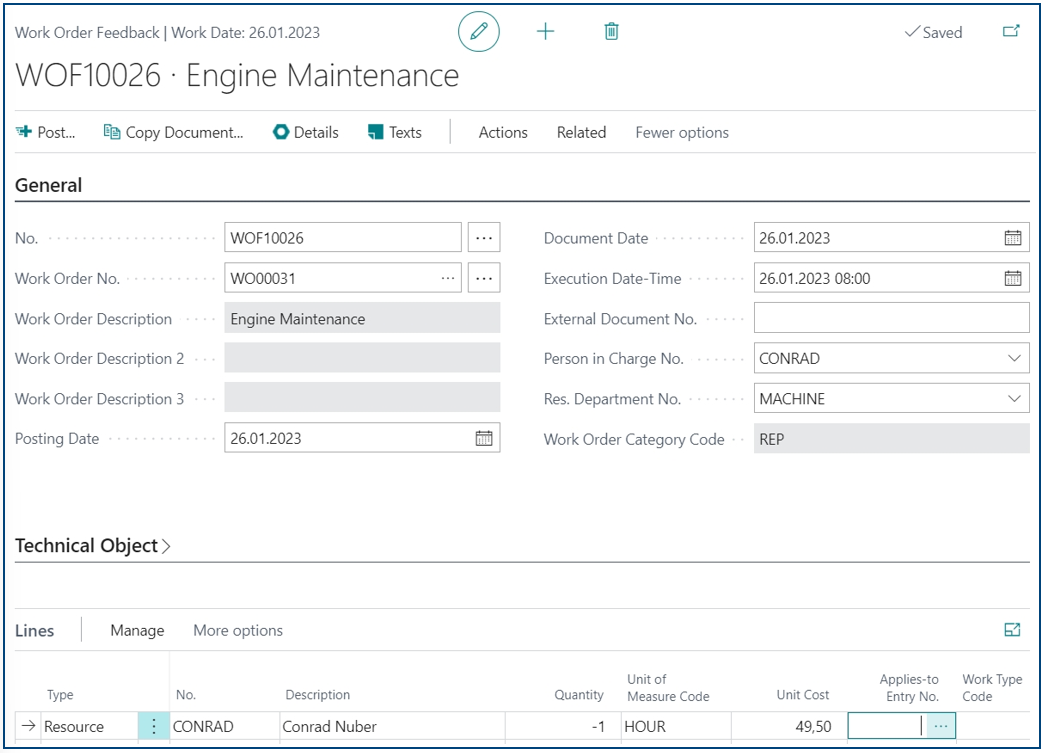
Task: Open the Details action
Action: click(x=306, y=133)
